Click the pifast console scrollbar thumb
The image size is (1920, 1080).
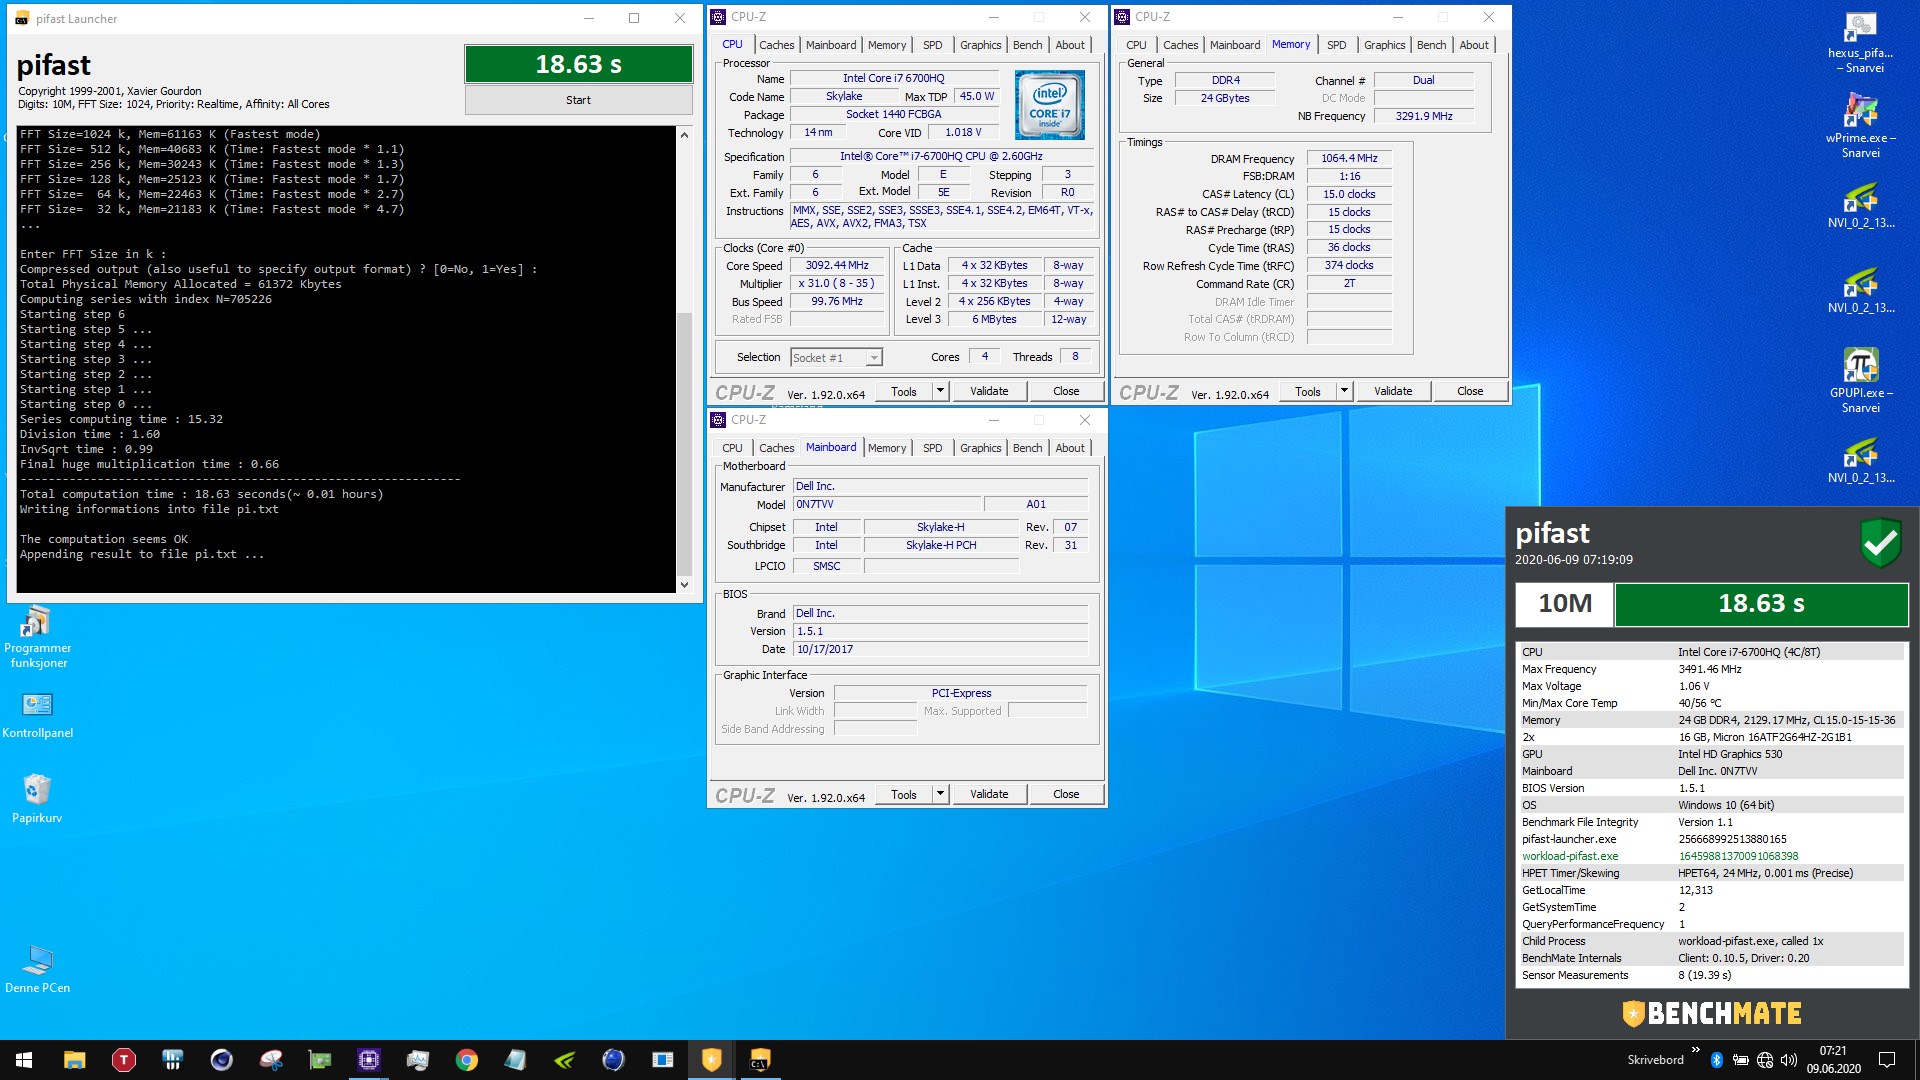click(684, 443)
